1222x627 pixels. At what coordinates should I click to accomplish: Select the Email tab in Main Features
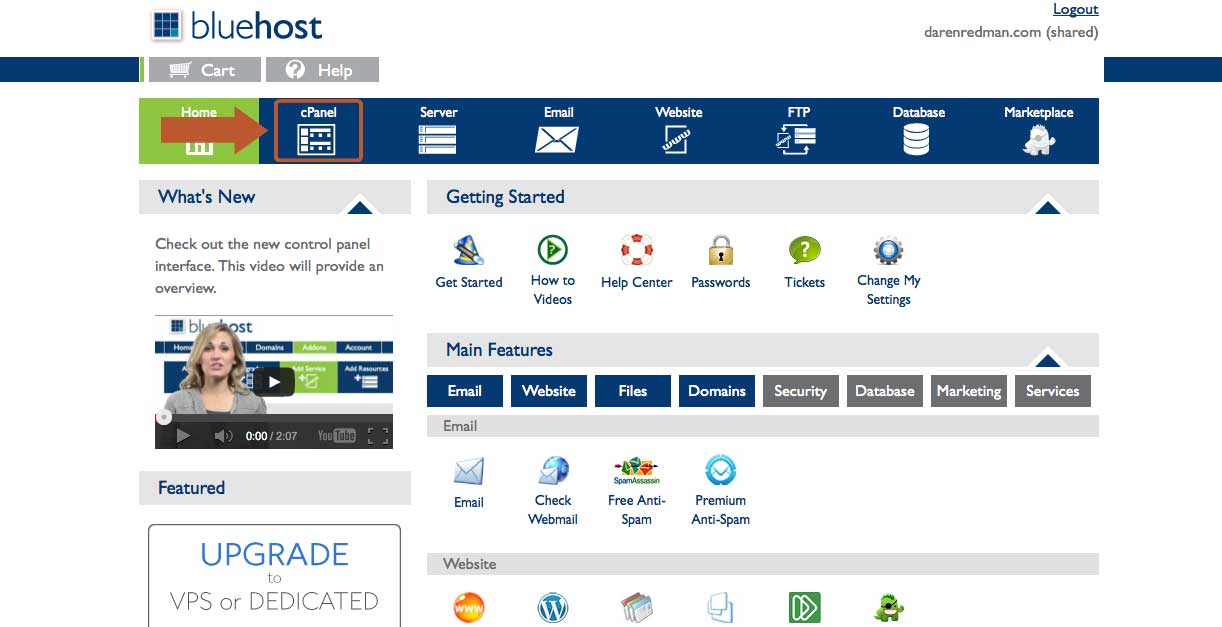pos(465,391)
